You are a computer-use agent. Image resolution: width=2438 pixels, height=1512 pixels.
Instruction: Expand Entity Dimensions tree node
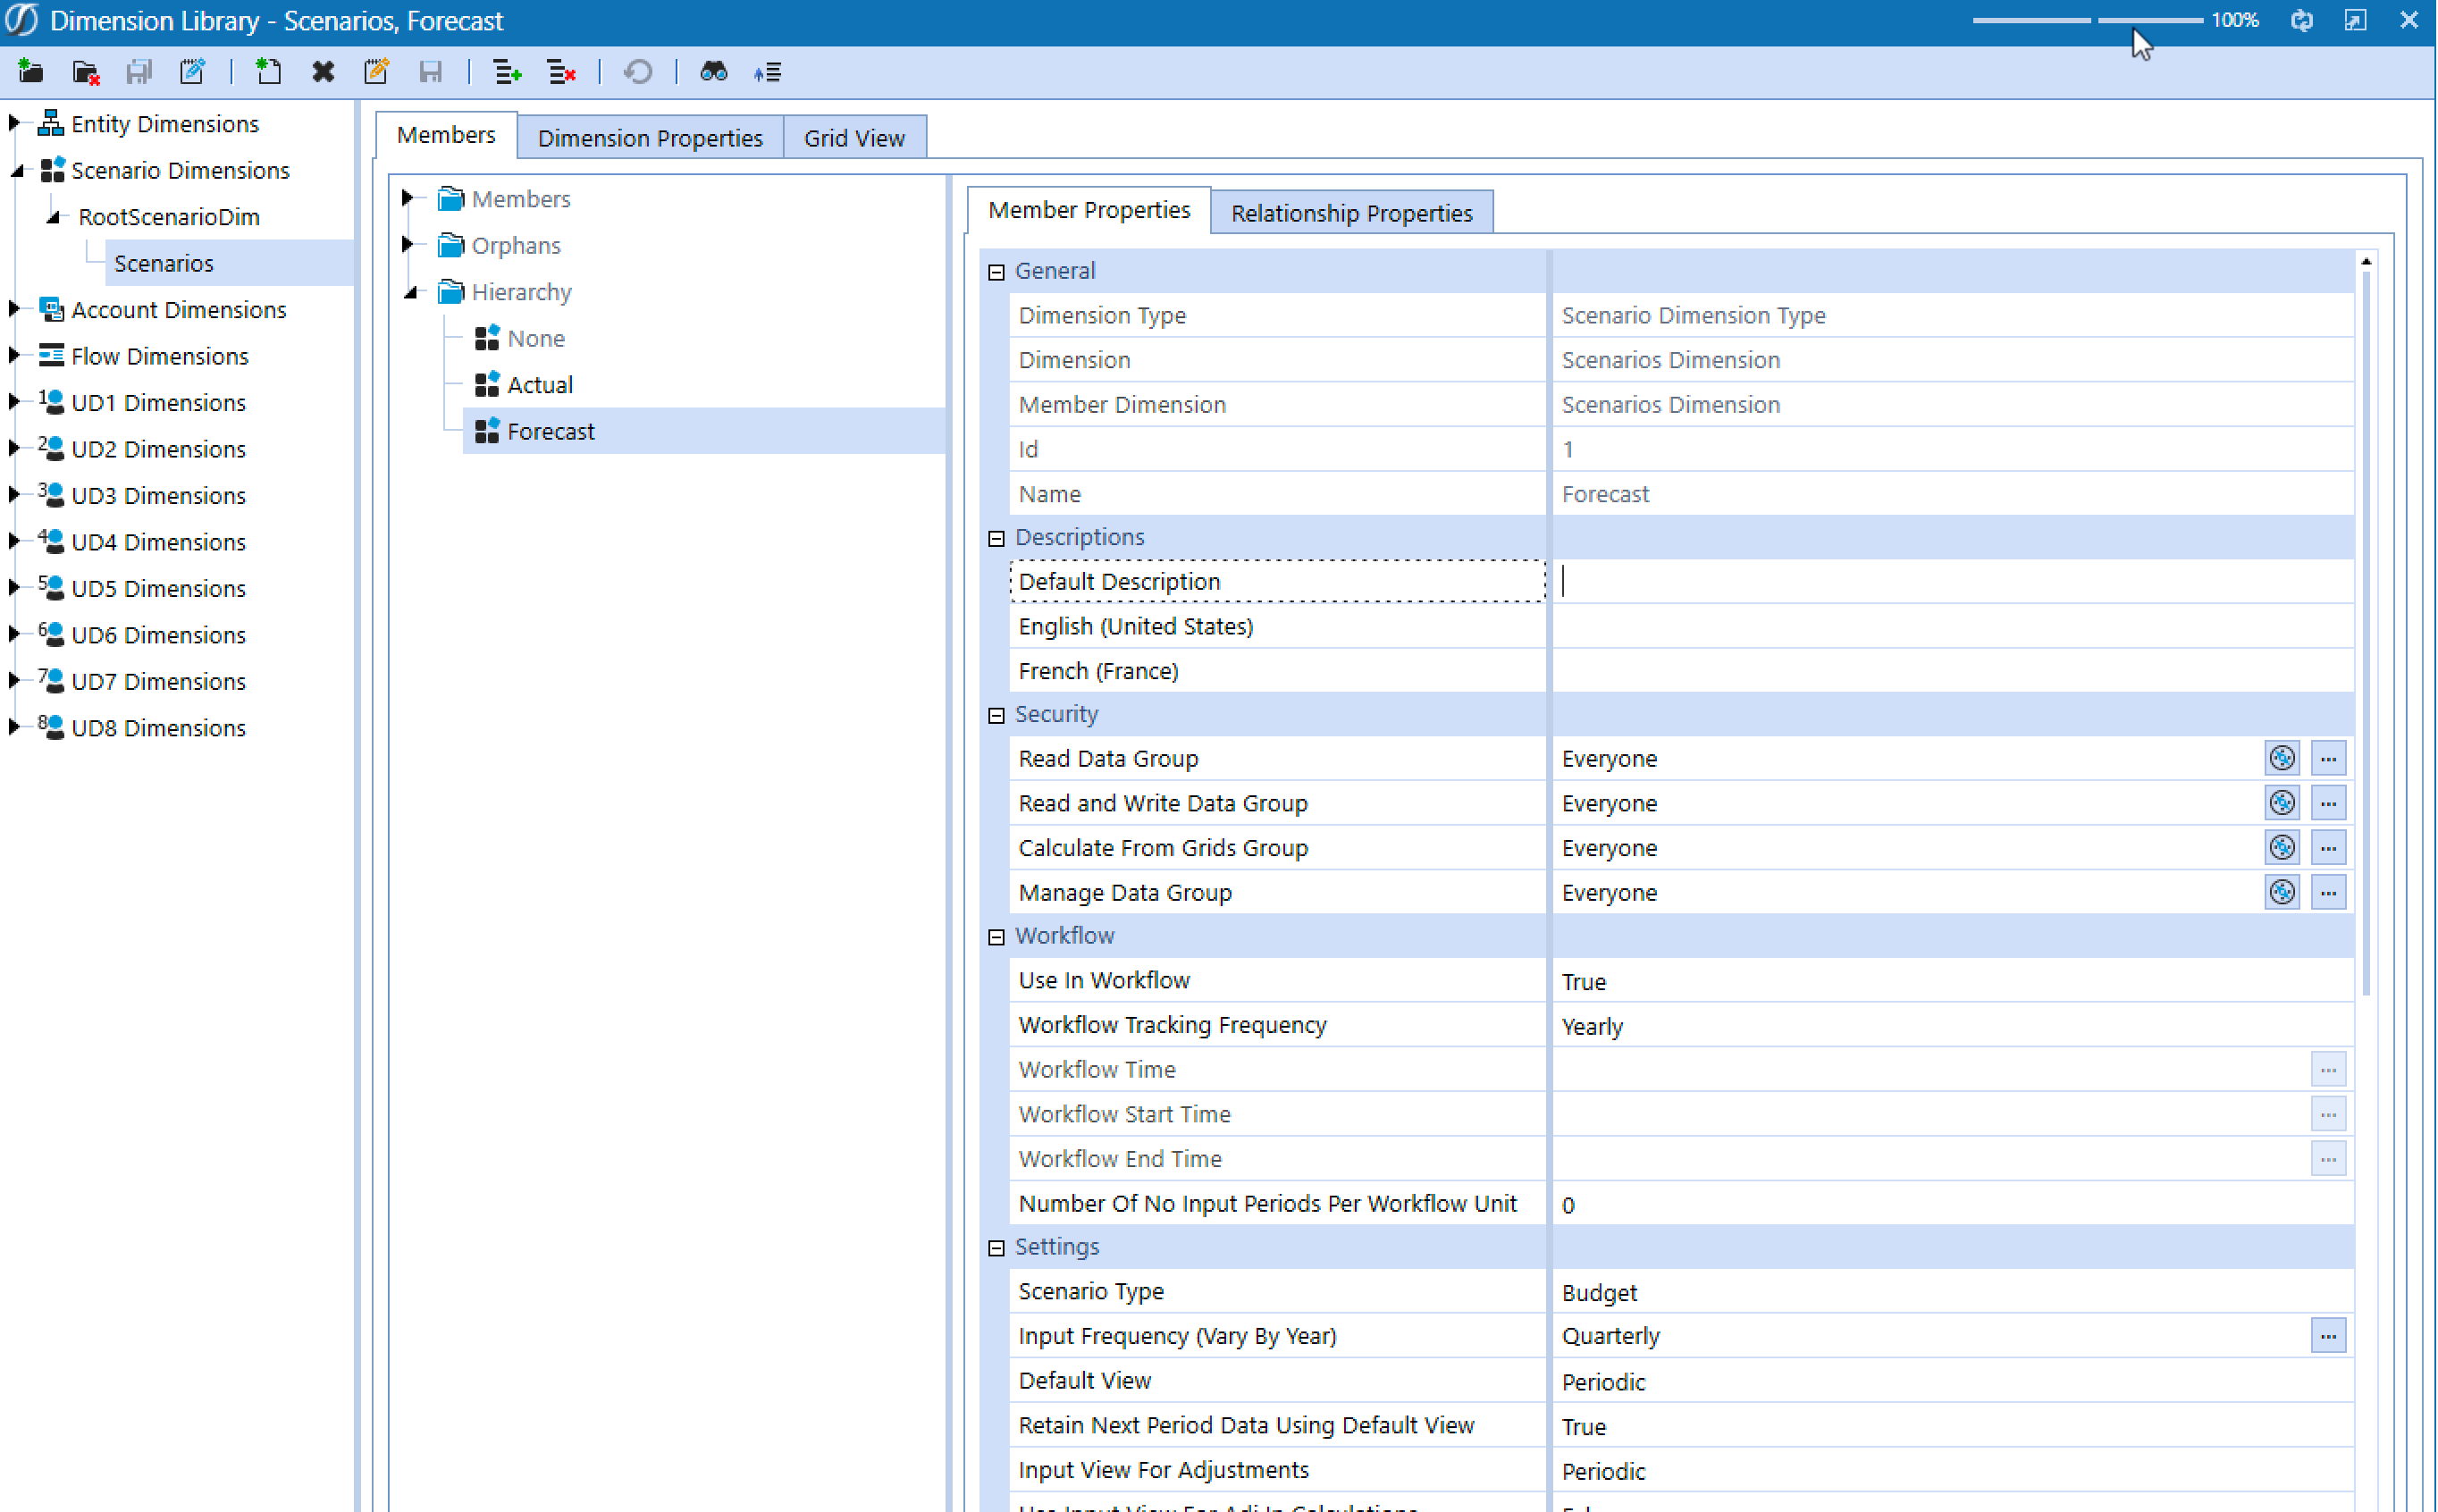(14, 123)
